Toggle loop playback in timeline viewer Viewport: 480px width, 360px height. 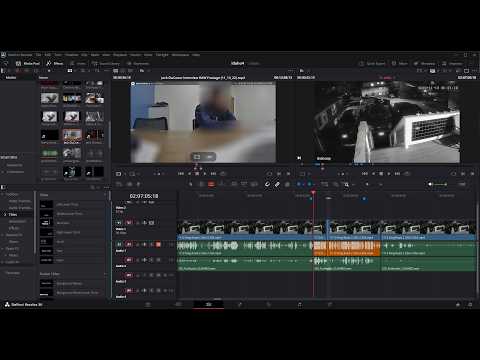coord(407,174)
